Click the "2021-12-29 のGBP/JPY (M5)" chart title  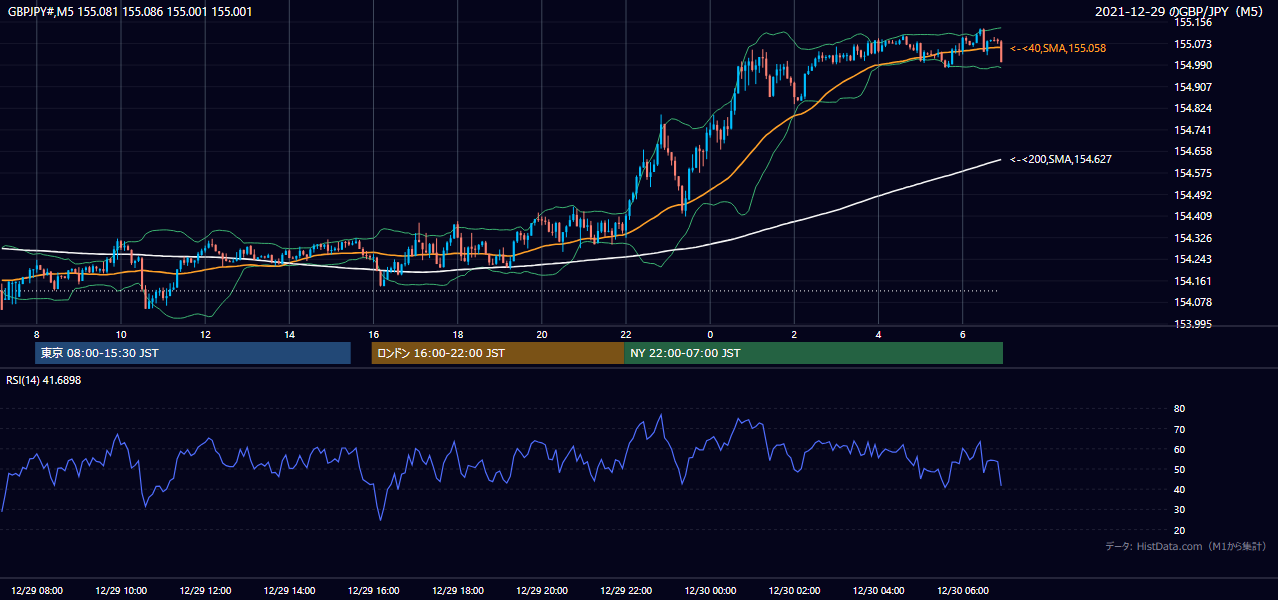click(x=1181, y=12)
